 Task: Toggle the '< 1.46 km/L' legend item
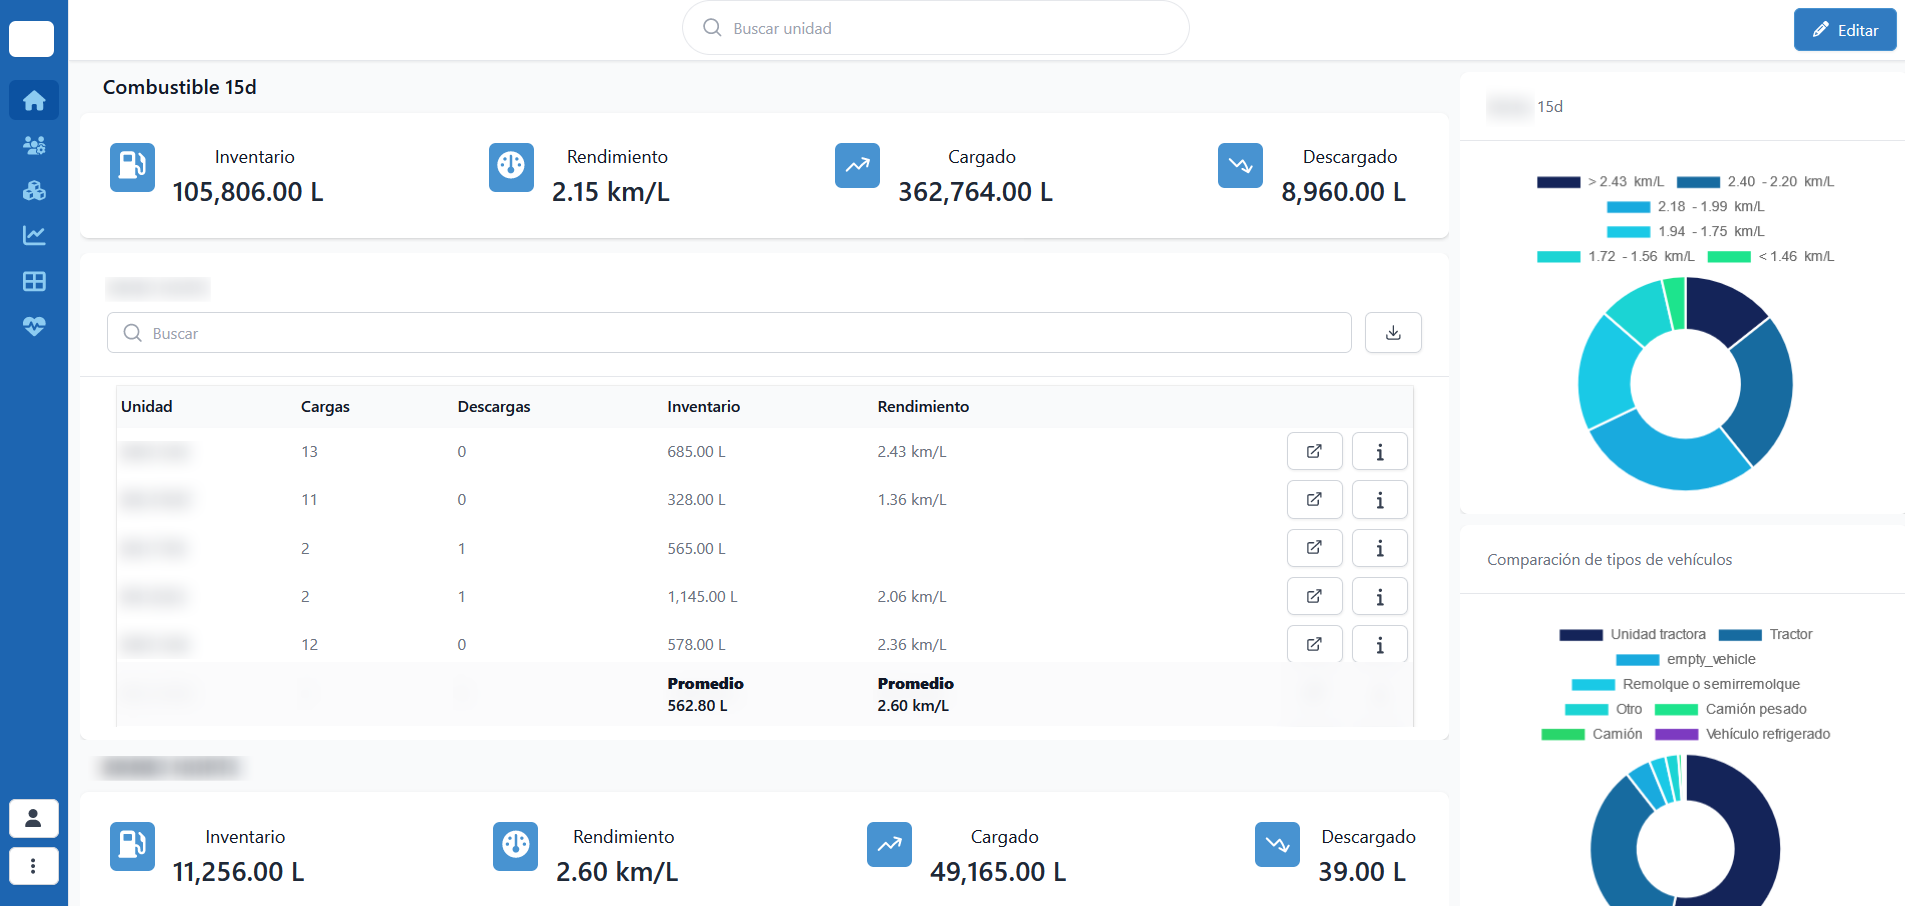pyautogui.click(x=1771, y=257)
